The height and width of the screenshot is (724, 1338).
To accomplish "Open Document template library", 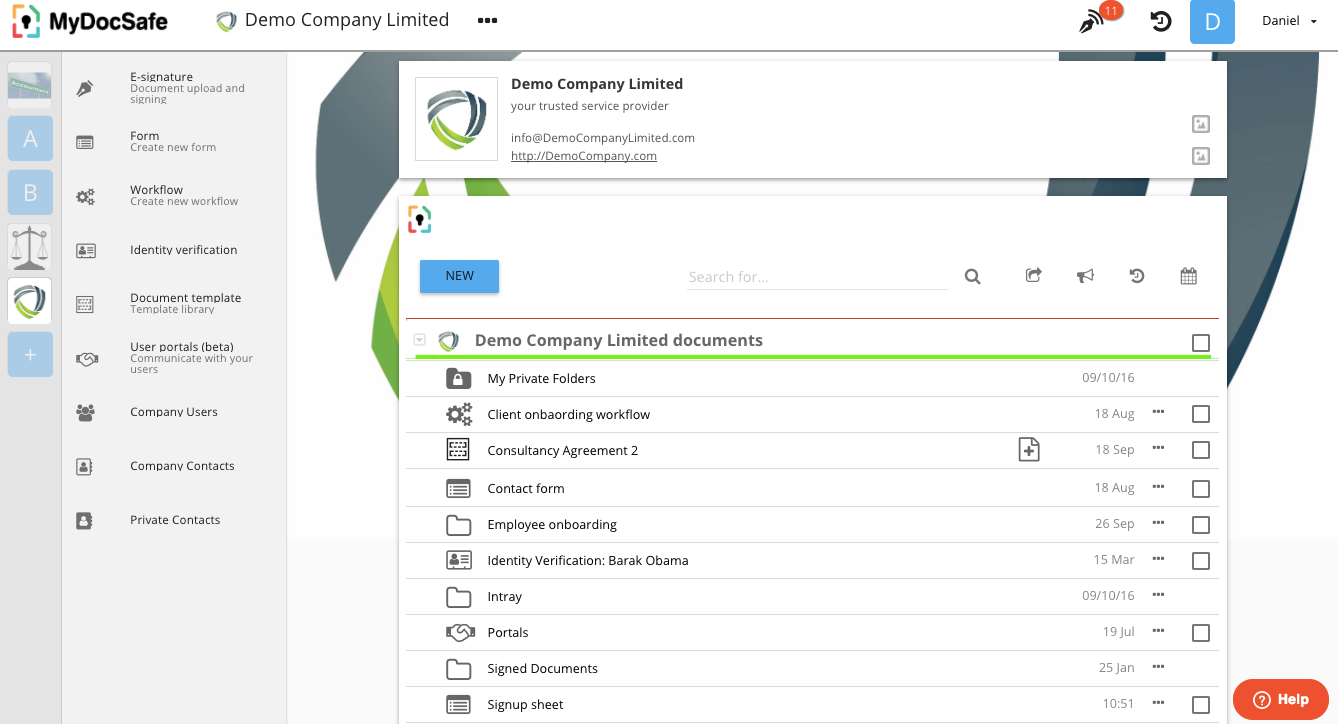I will click(186, 303).
